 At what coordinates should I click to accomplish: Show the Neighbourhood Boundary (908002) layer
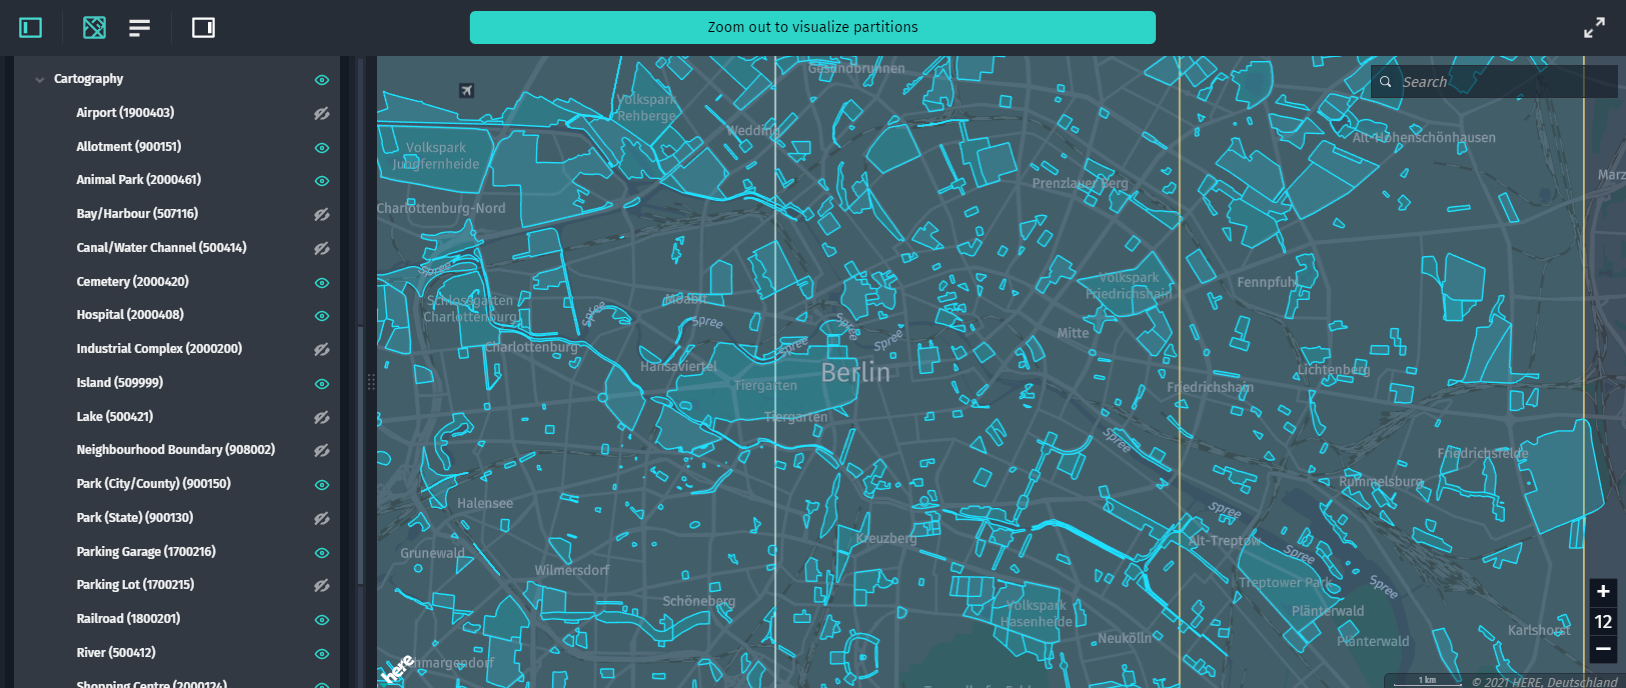point(322,450)
